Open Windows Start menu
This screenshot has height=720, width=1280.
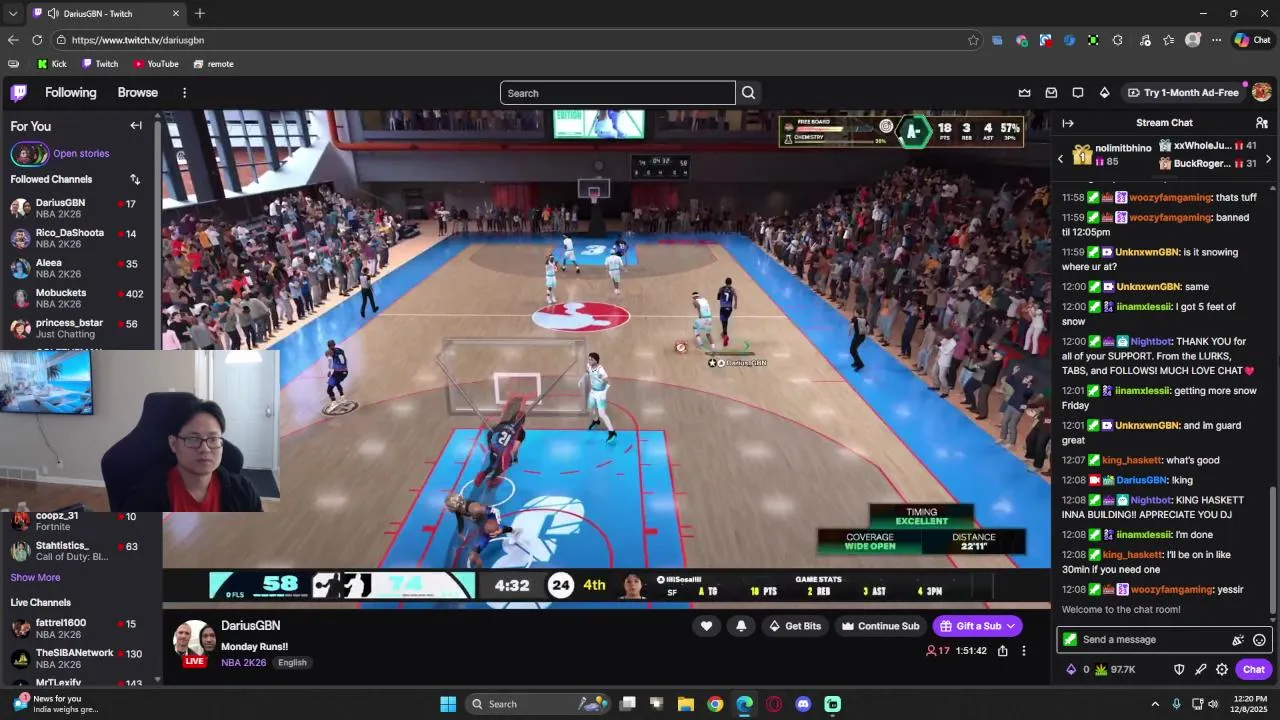click(448, 704)
